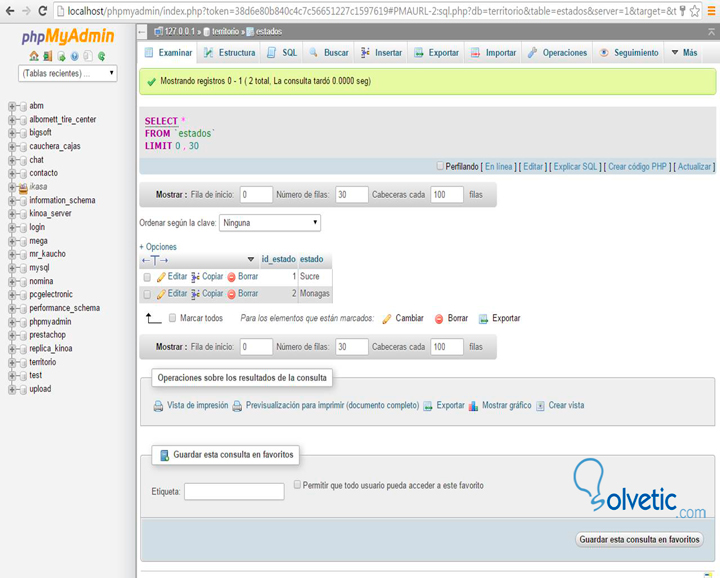This screenshot has height=578, width=720.
Task: Click the column options dropdown triangle in table header
Action: tap(251, 259)
